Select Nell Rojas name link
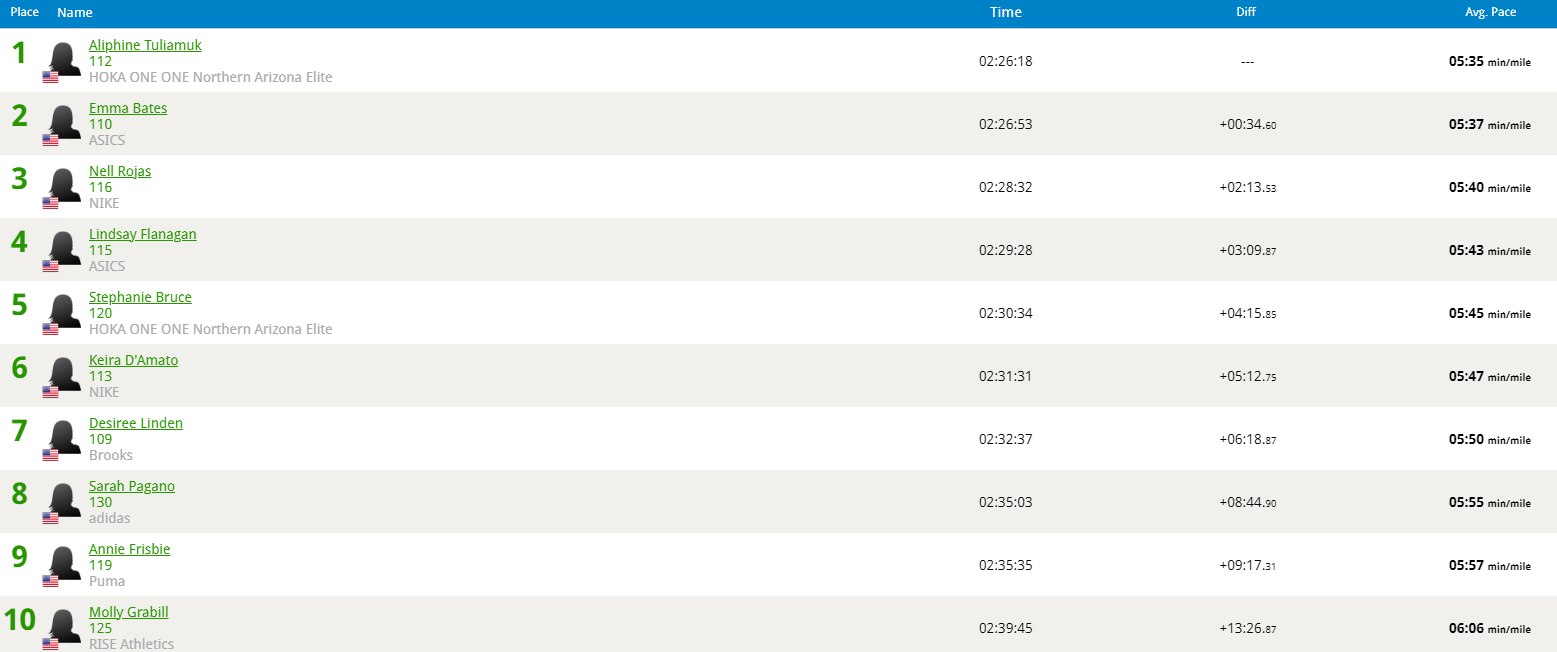The height and width of the screenshot is (652, 1557). click(120, 171)
